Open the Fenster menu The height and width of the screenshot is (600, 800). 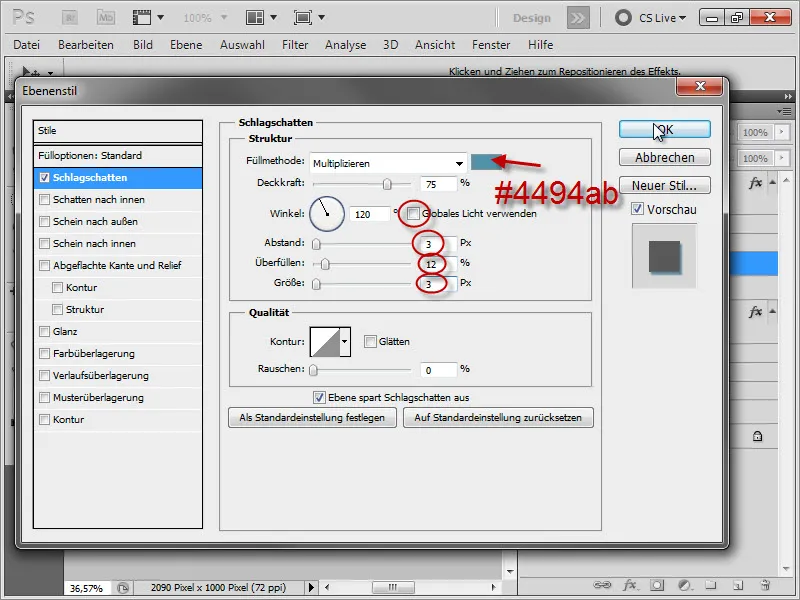491,45
